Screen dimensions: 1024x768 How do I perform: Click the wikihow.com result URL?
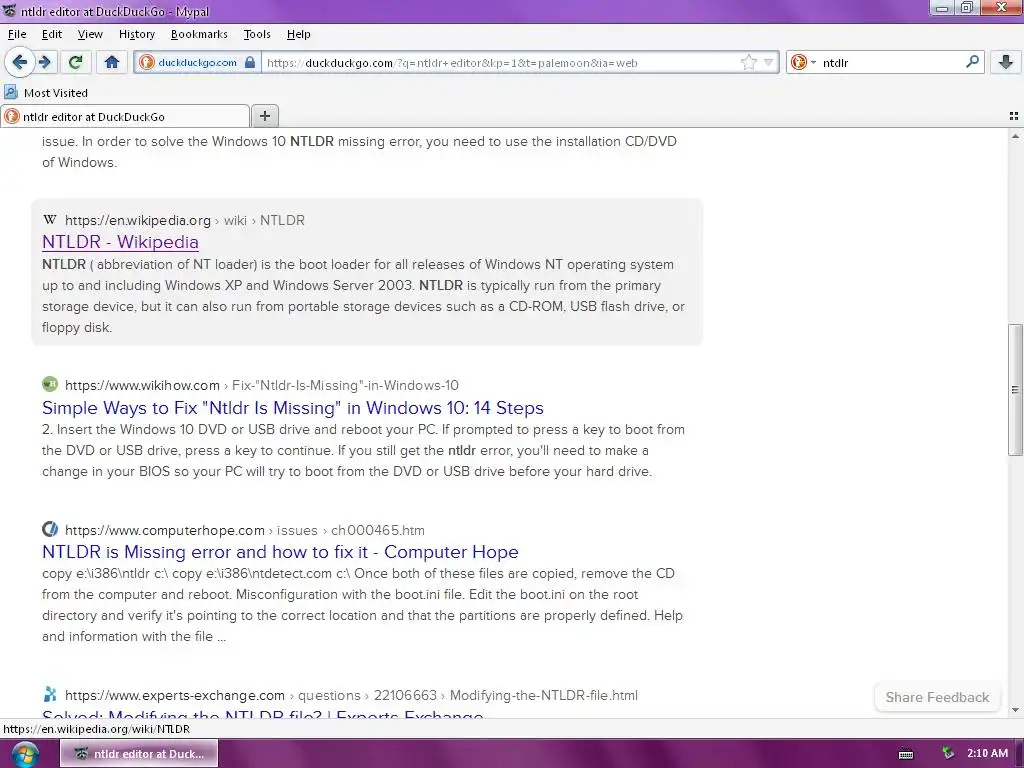[261, 385]
